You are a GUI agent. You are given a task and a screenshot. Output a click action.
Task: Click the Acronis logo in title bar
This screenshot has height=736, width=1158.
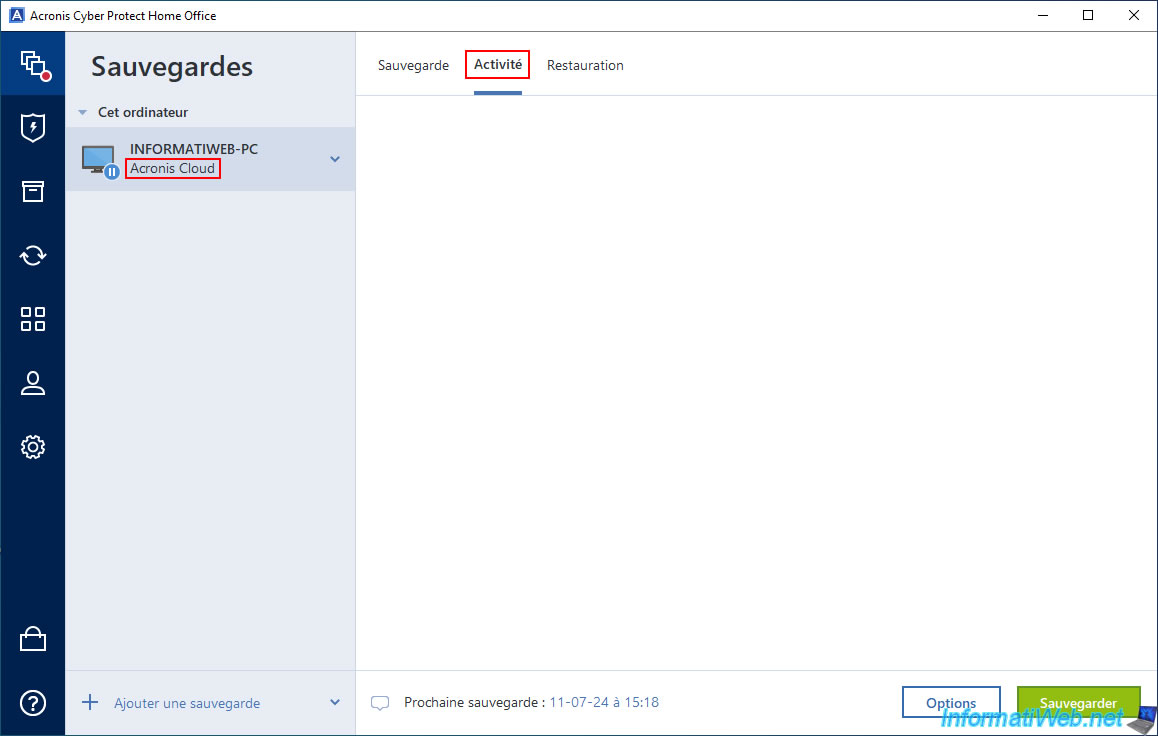(x=16, y=16)
